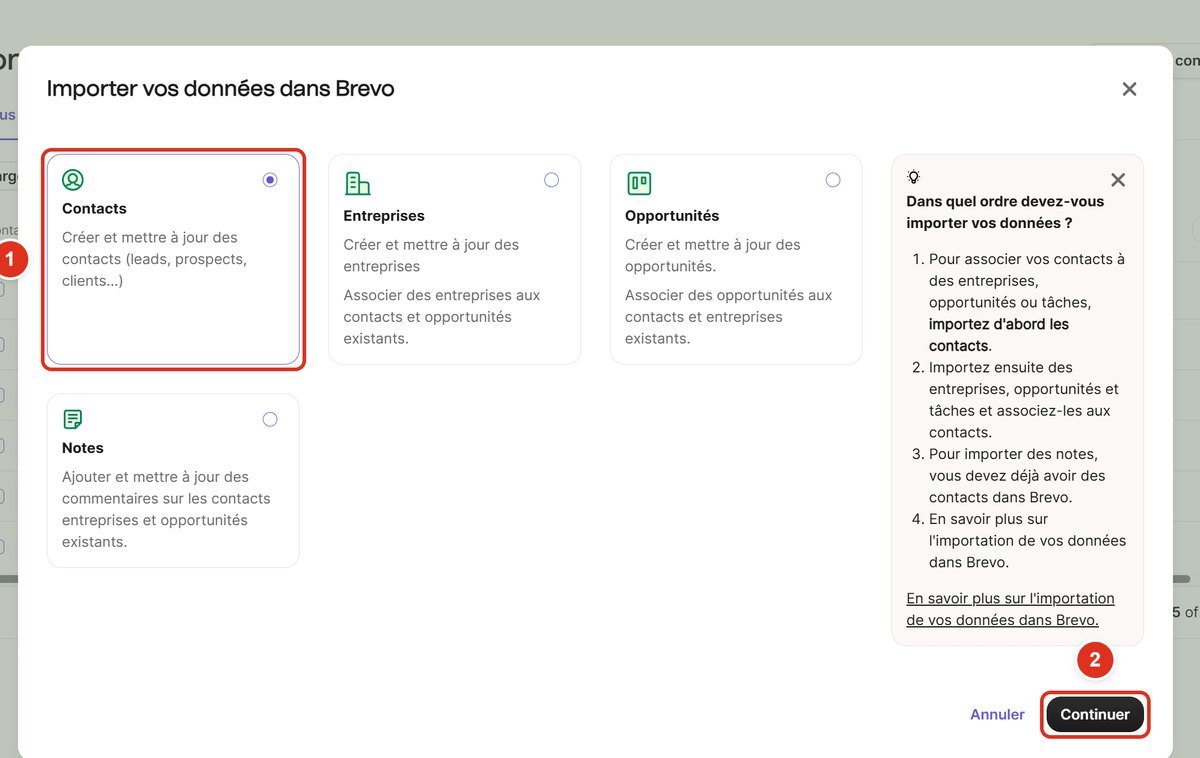Click the Contacts person icon
This screenshot has height=758, width=1200.
tap(73, 180)
